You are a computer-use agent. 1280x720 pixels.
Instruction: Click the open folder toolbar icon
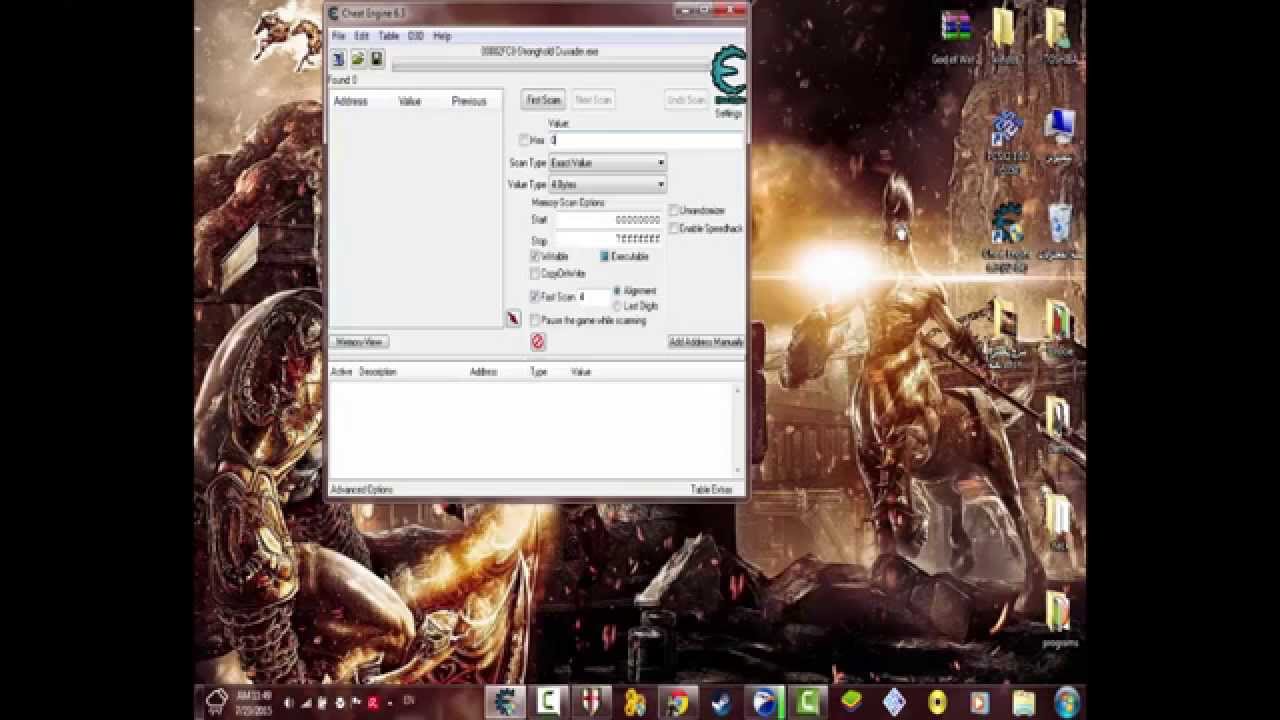(x=357, y=60)
